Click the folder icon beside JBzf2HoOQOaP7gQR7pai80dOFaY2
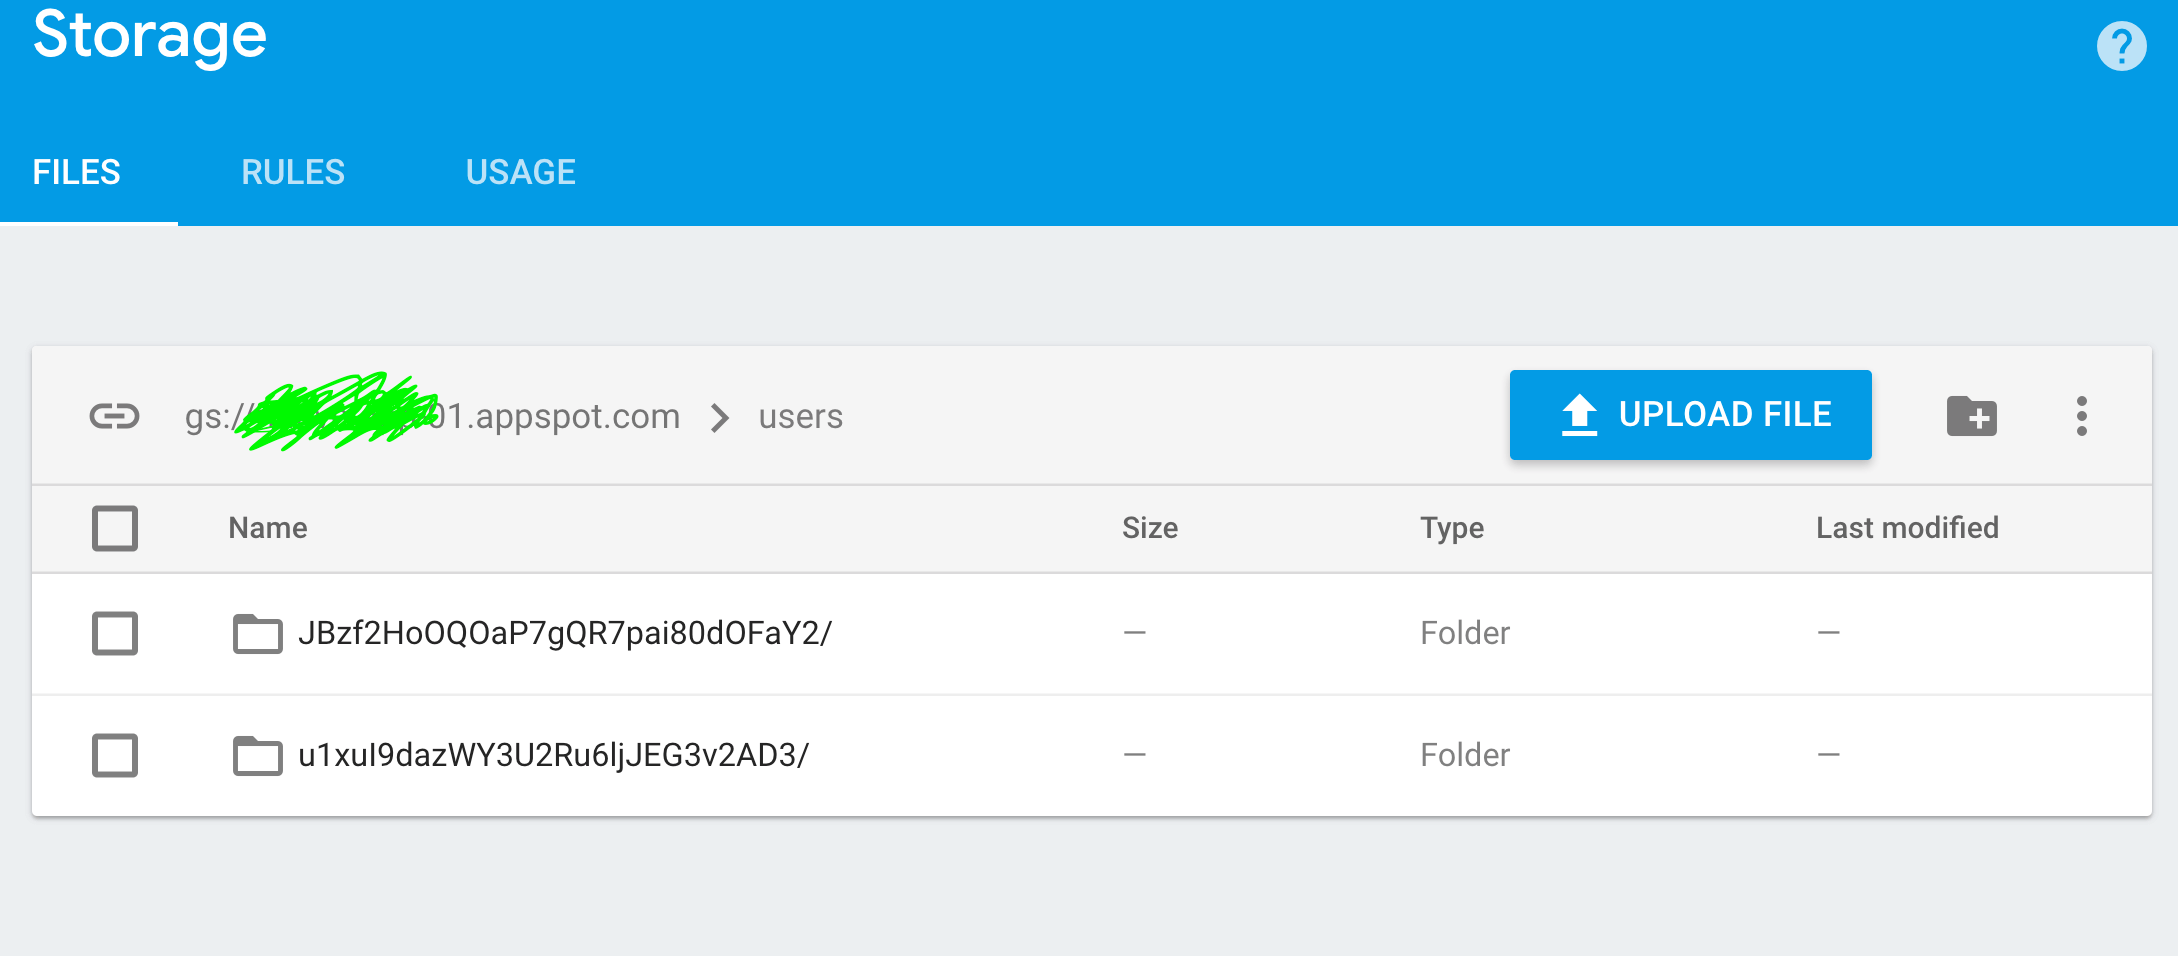Image resolution: width=2178 pixels, height=956 pixels. [258, 632]
